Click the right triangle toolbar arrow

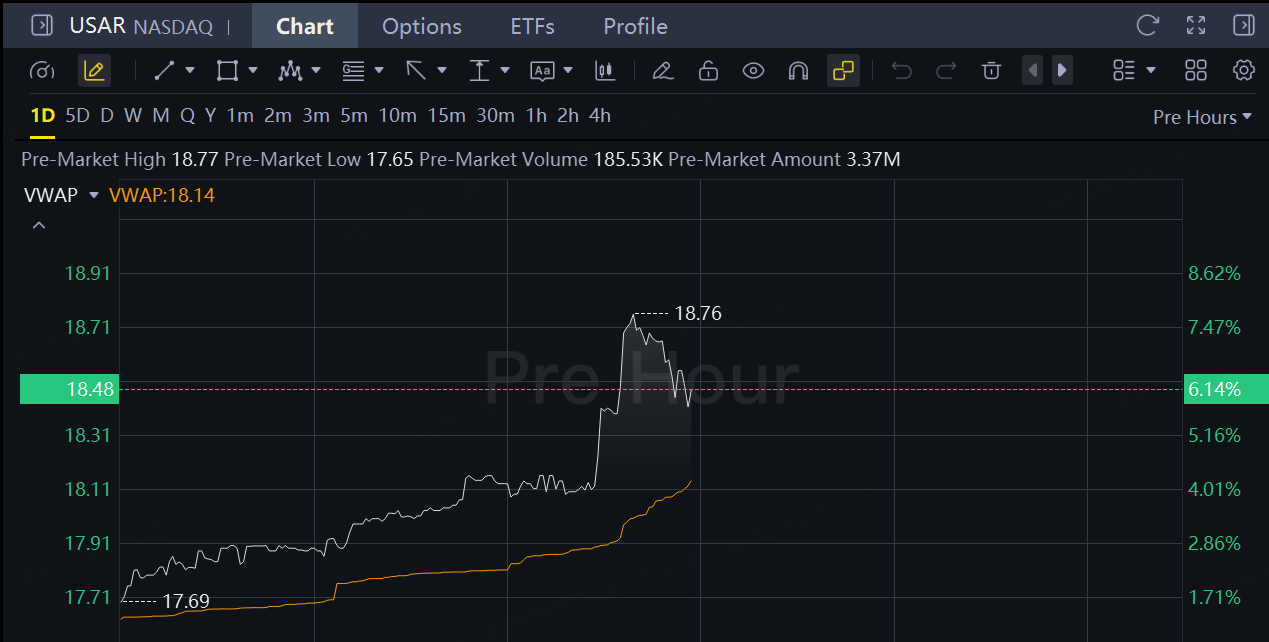[x=1062, y=70]
